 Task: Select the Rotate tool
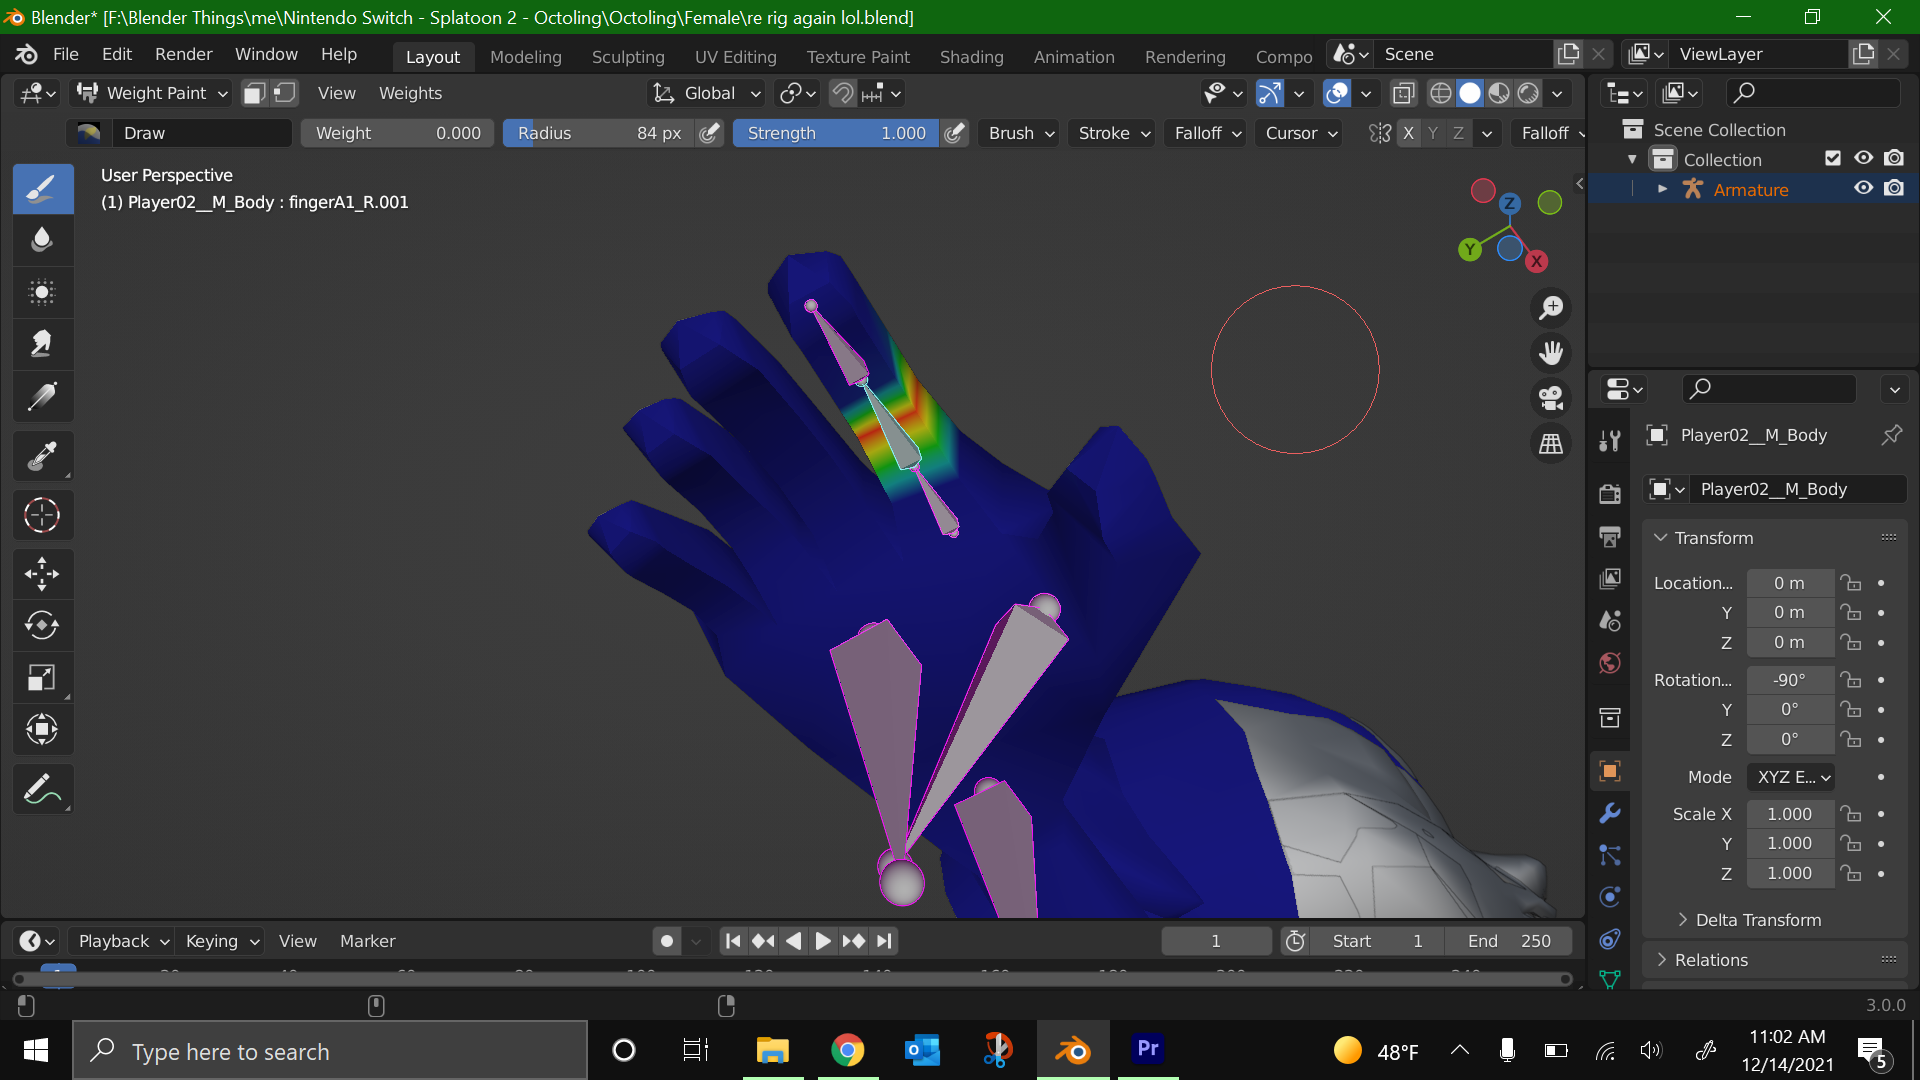pyautogui.click(x=42, y=626)
